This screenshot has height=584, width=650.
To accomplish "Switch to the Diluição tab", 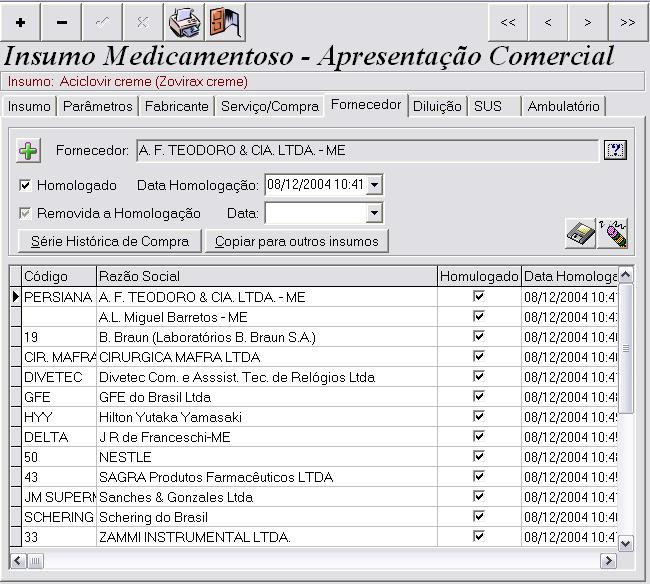I will pos(437,106).
